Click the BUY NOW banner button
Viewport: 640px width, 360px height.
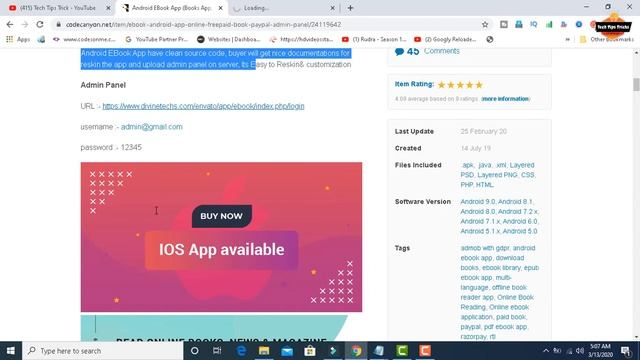222,216
